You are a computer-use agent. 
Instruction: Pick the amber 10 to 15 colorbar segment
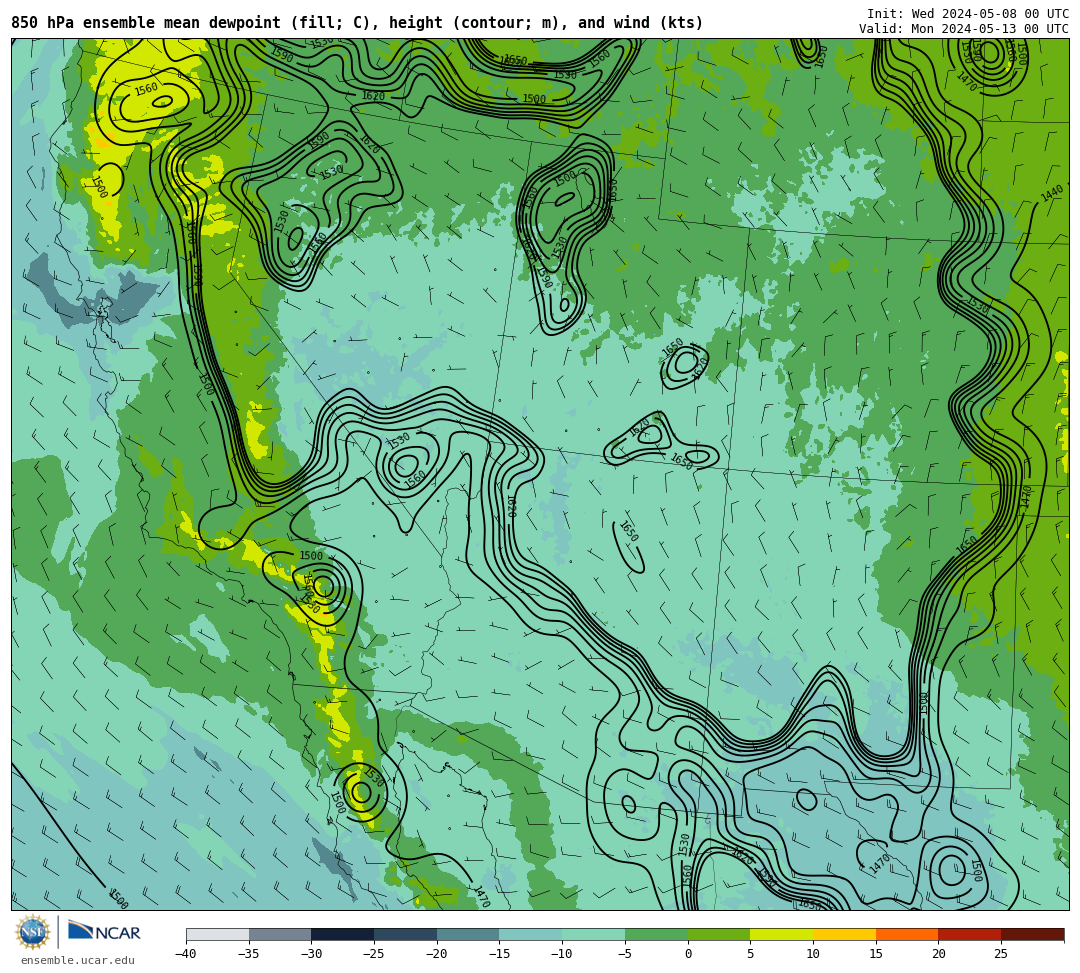click(844, 934)
